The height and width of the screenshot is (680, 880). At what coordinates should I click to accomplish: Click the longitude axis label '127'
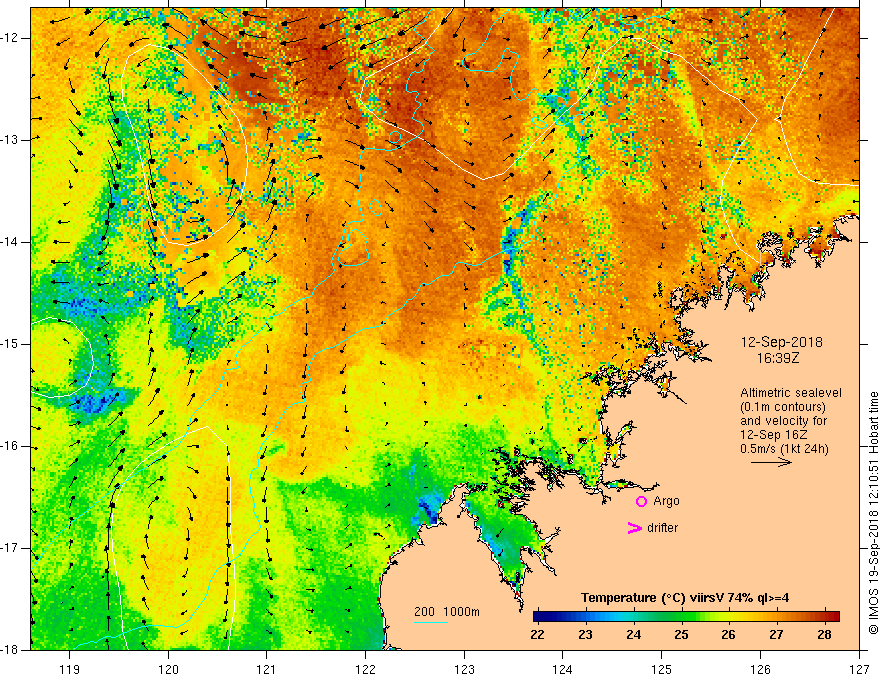click(859, 669)
